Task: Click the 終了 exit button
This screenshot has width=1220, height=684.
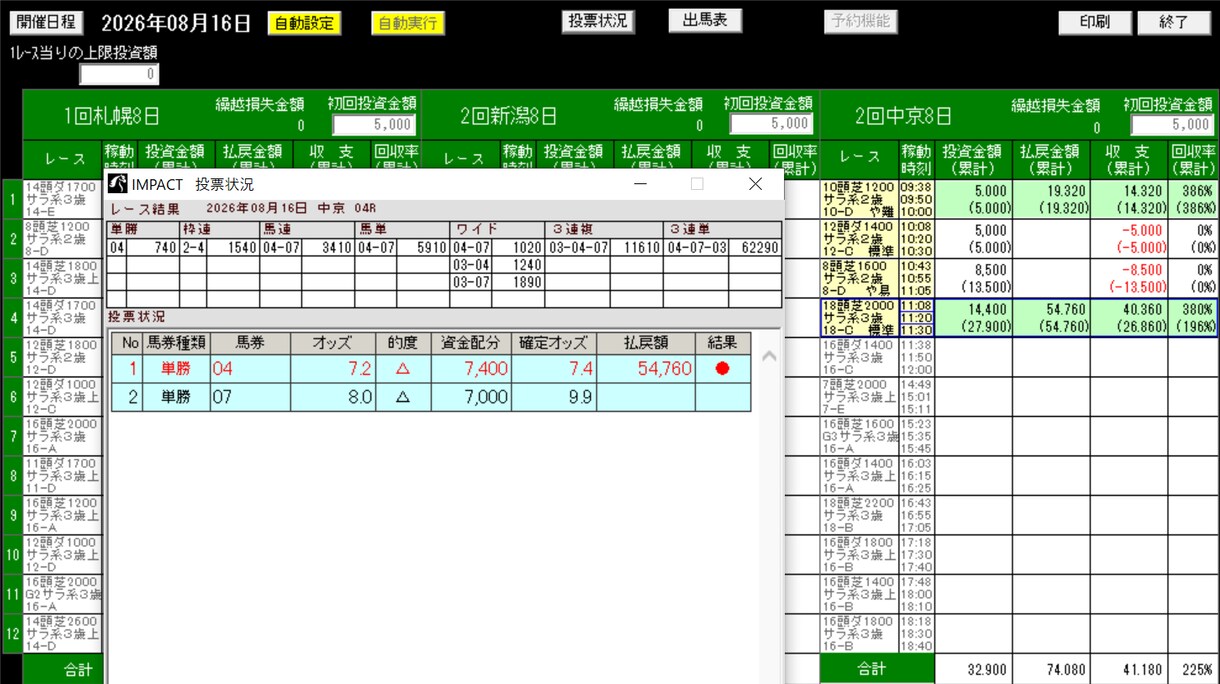Action: (1174, 23)
